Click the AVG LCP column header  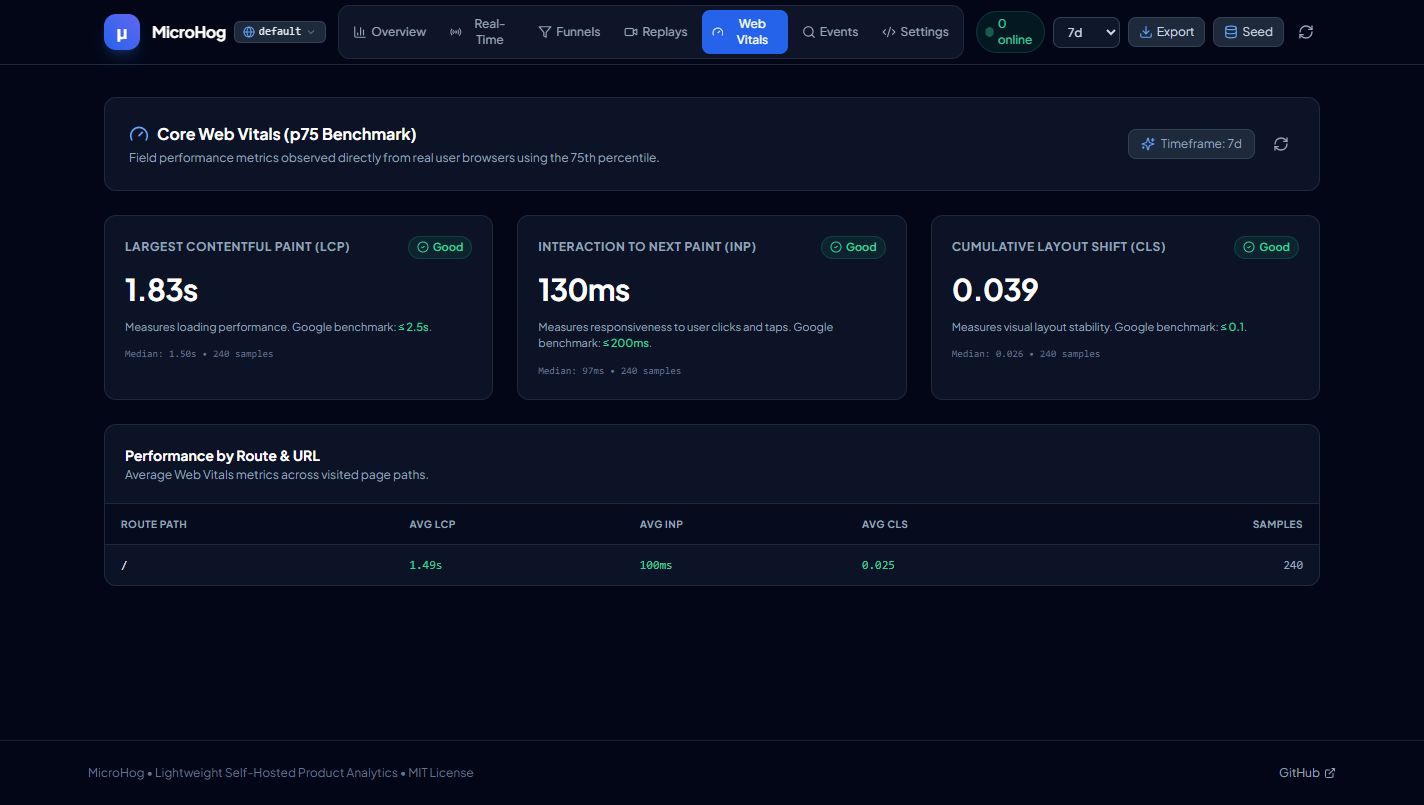point(432,524)
